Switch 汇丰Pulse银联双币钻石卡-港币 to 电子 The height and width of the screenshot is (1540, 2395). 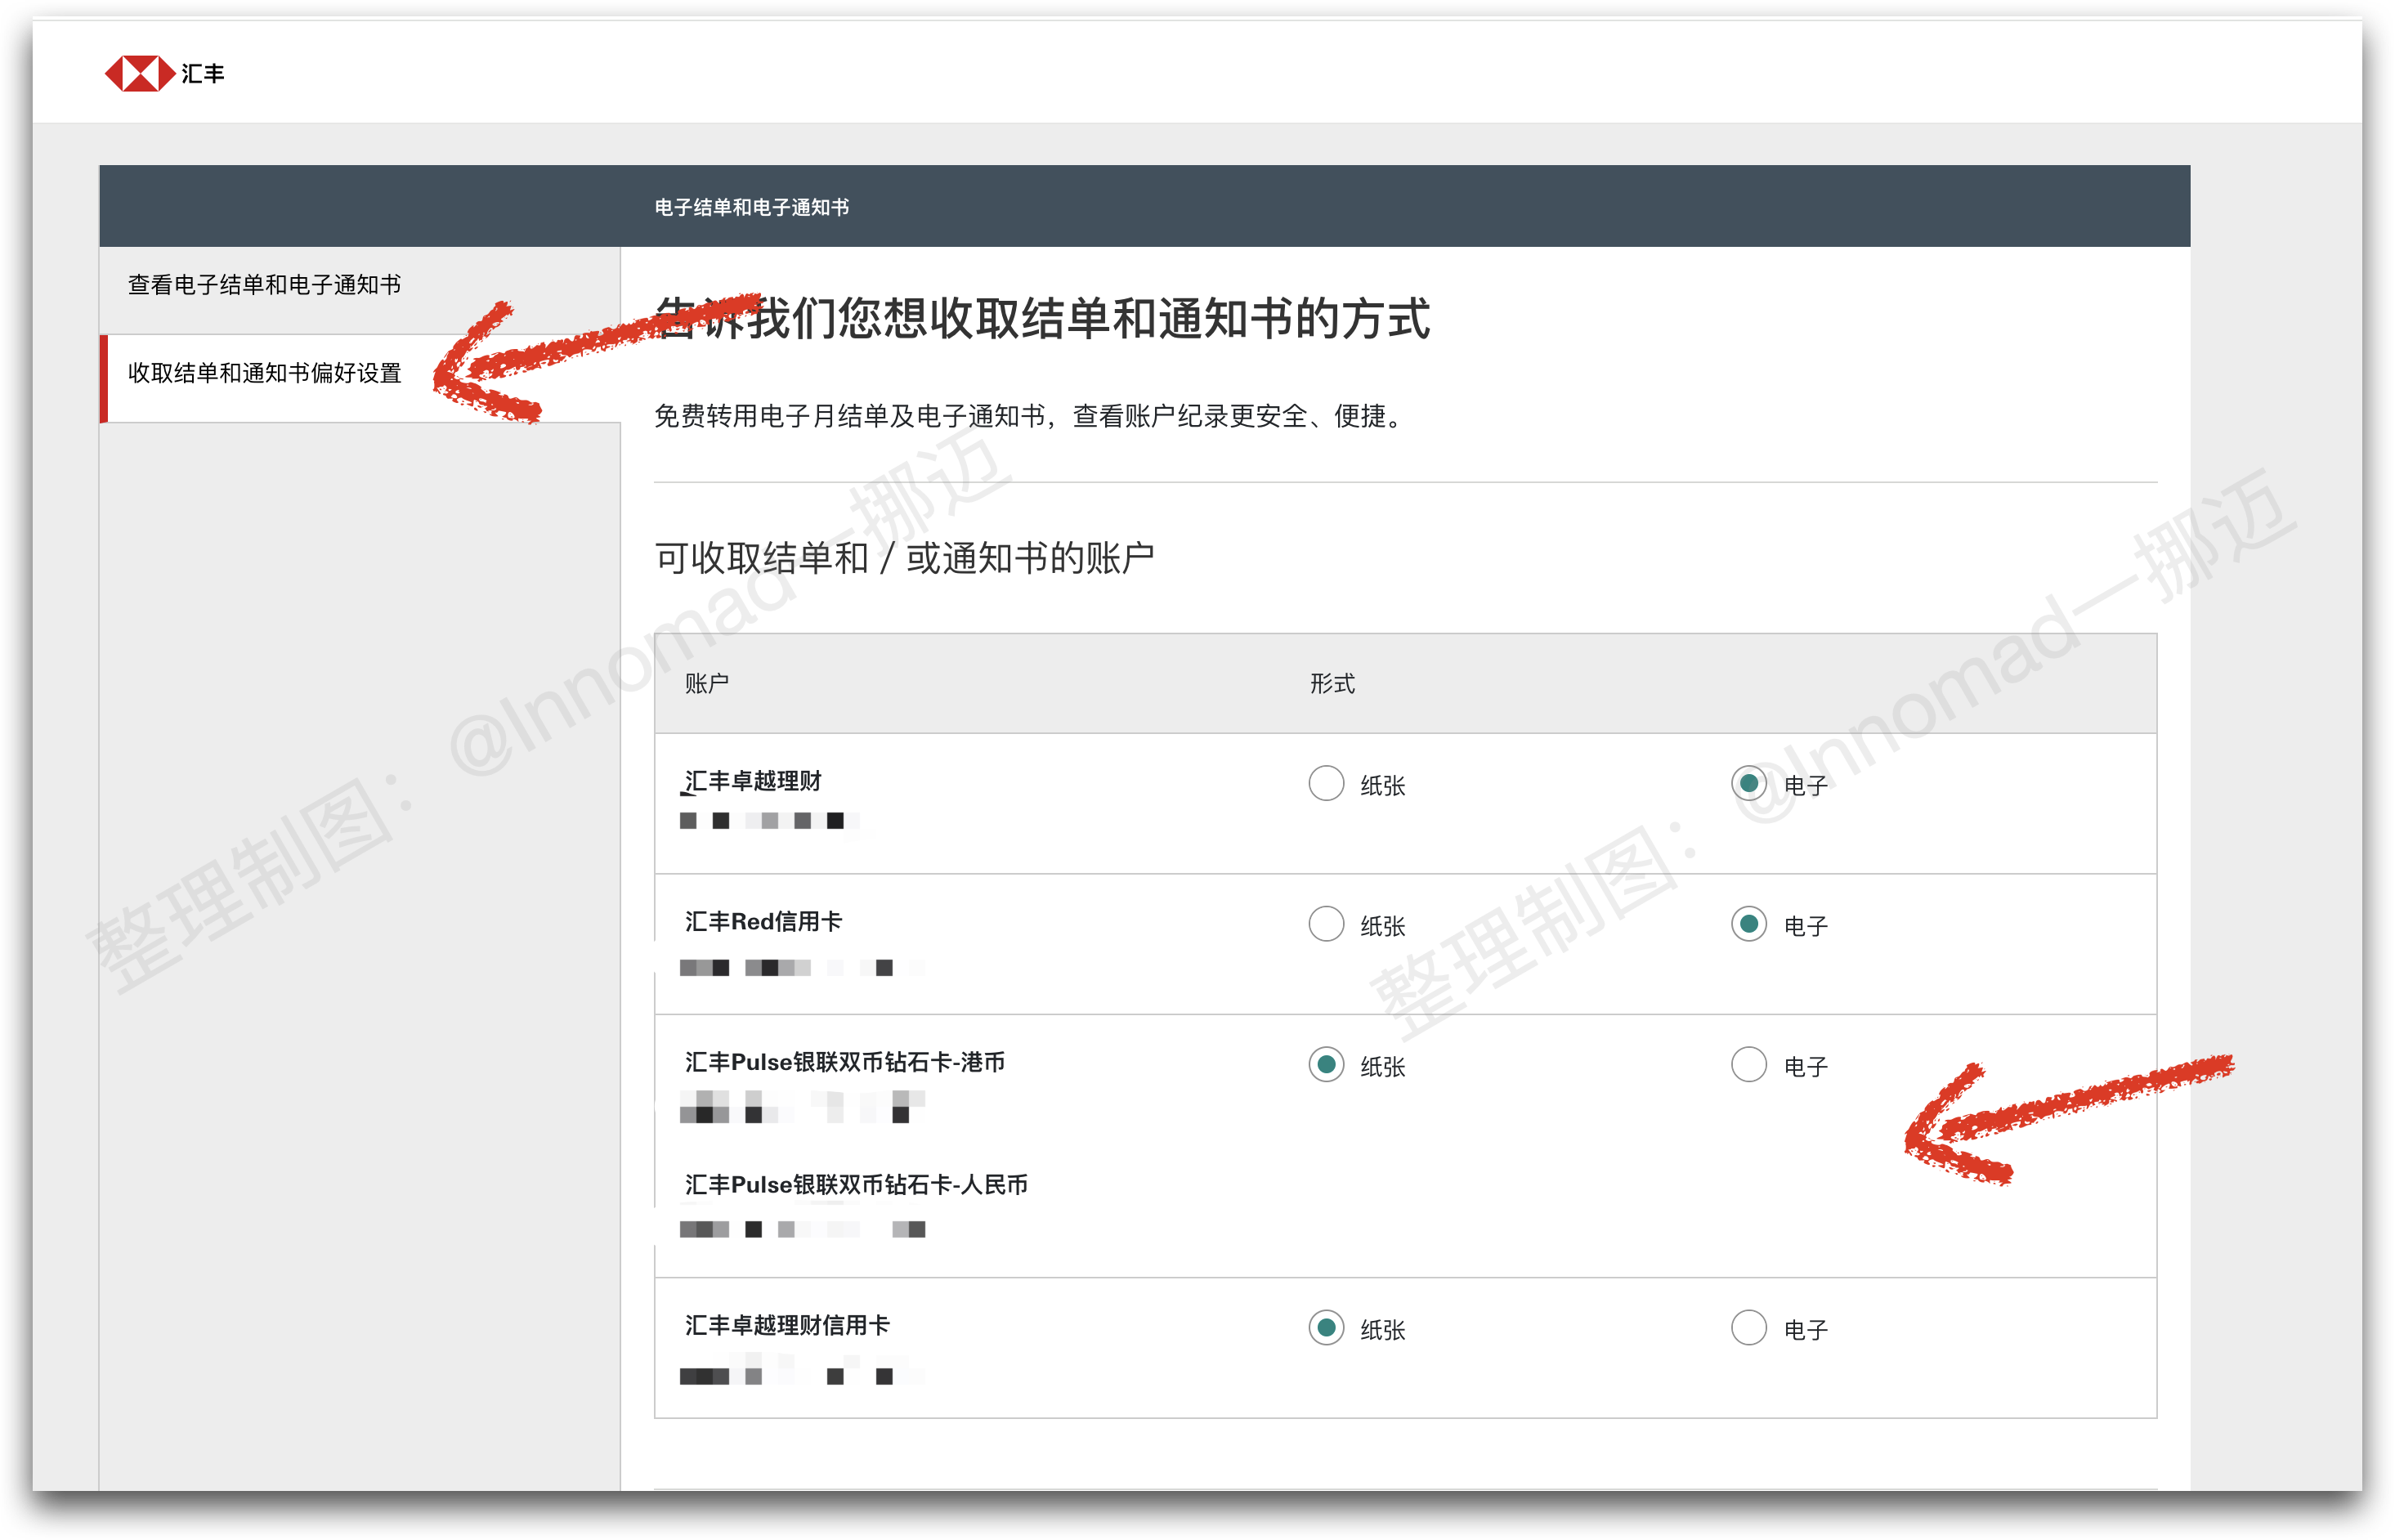1748,1065
